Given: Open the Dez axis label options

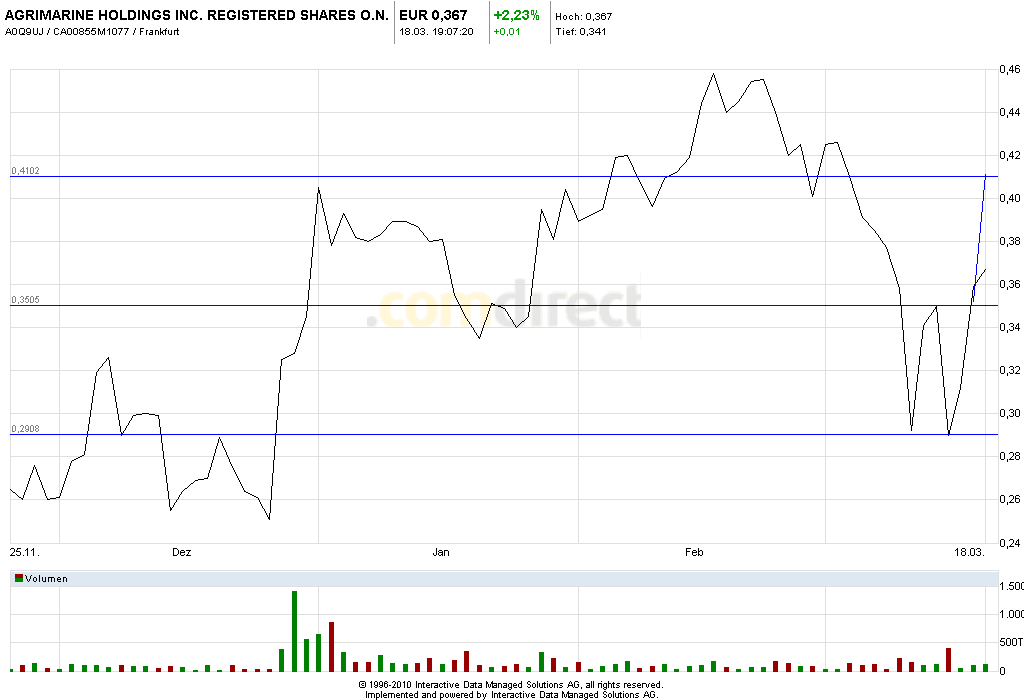Looking at the screenshot, I should point(180,551).
